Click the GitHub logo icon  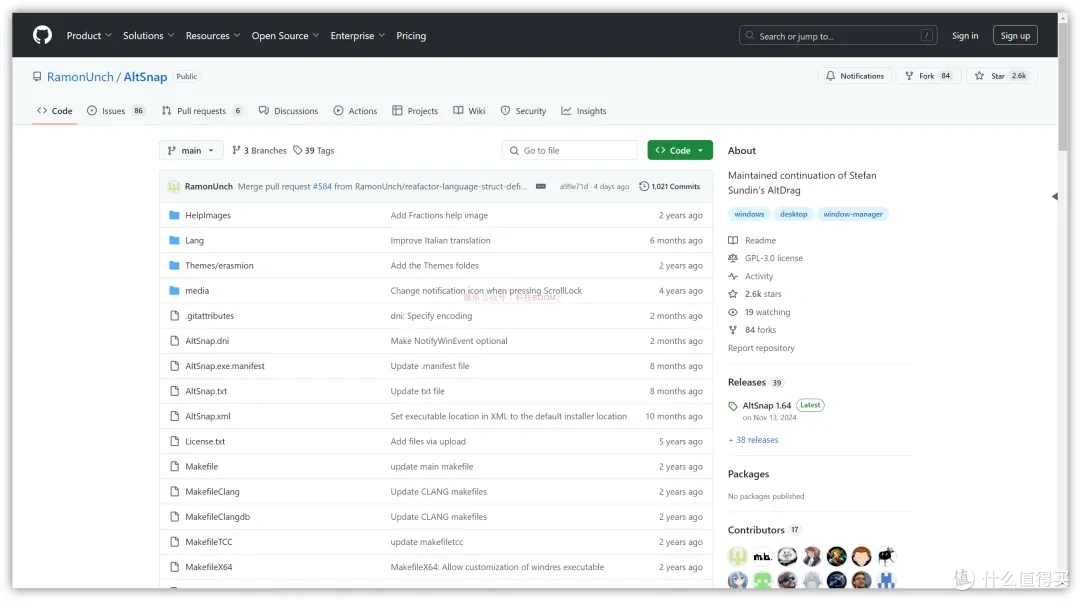pos(43,35)
